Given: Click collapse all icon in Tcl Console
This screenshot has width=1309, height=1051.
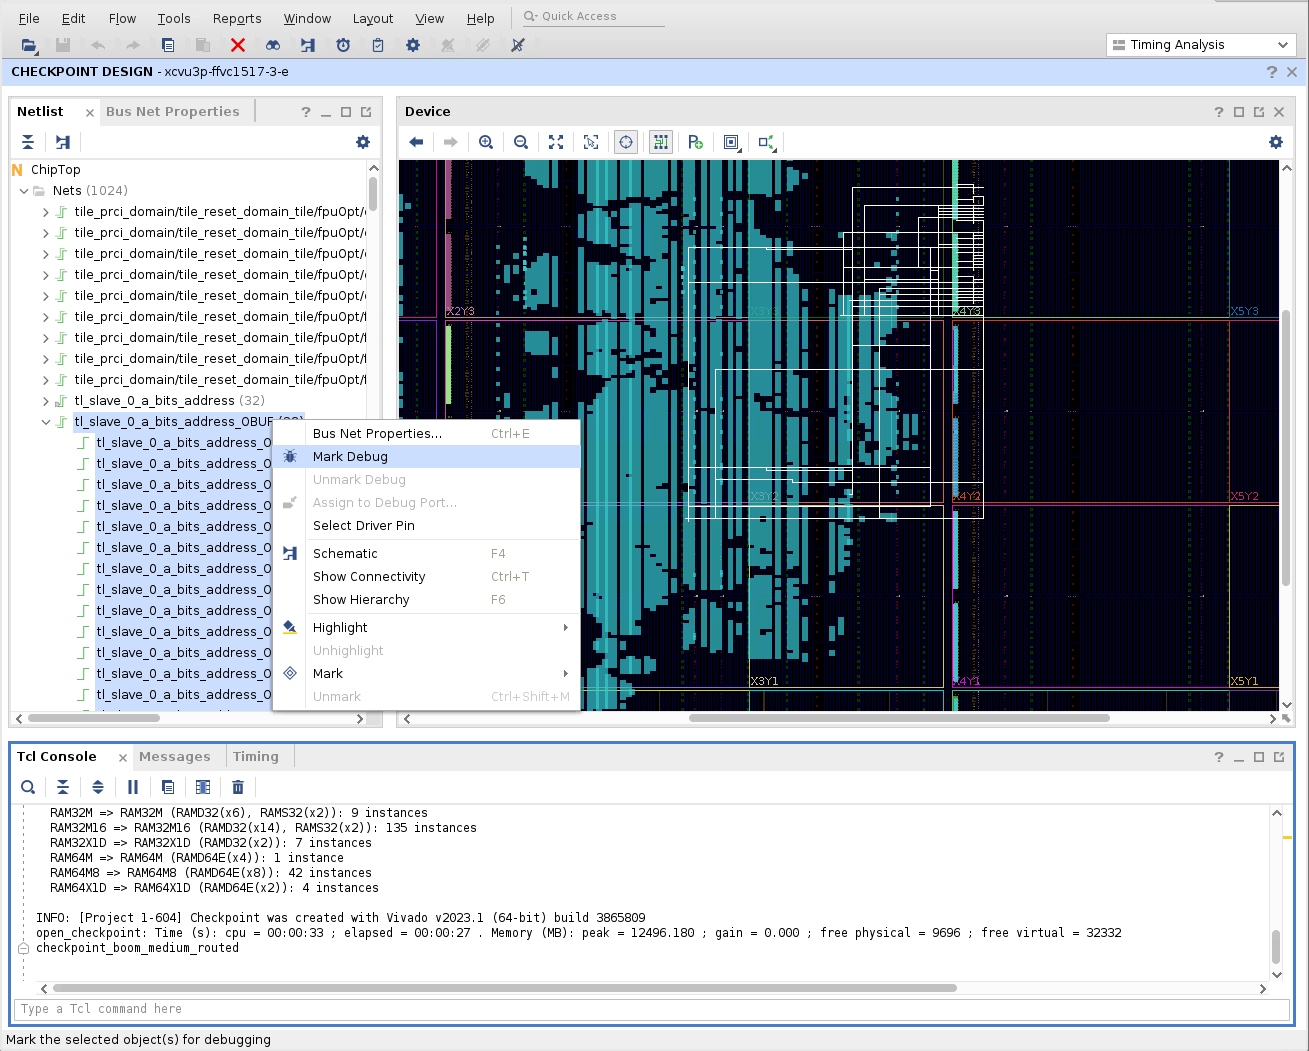Looking at the screenshot, I should coord(63,787).
